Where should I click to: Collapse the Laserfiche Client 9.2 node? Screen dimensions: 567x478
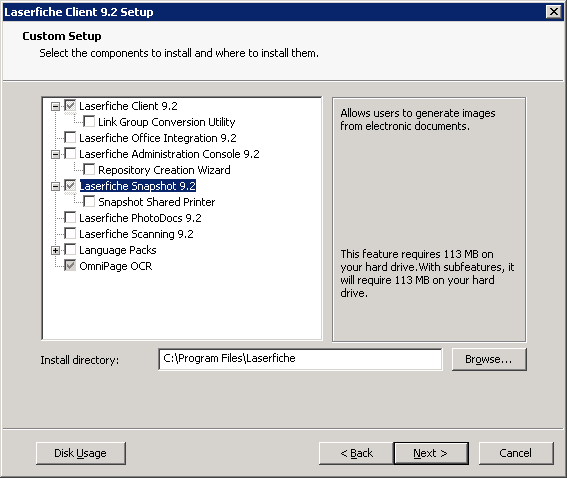(55, 106)
